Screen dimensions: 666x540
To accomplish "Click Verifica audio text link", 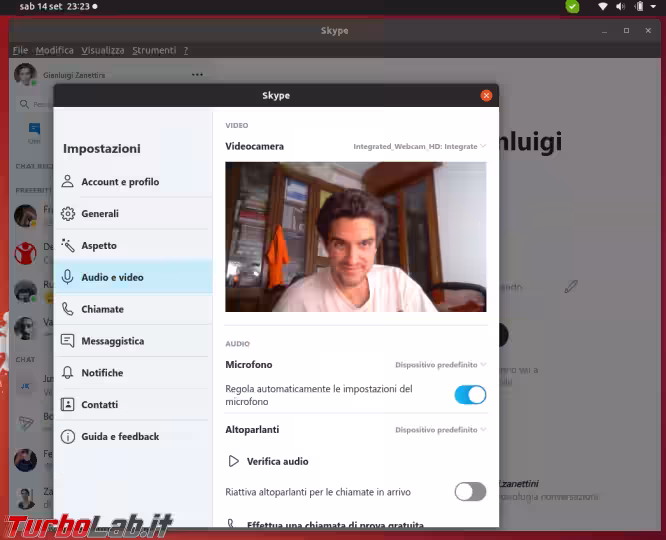I will tap(278, 461).
